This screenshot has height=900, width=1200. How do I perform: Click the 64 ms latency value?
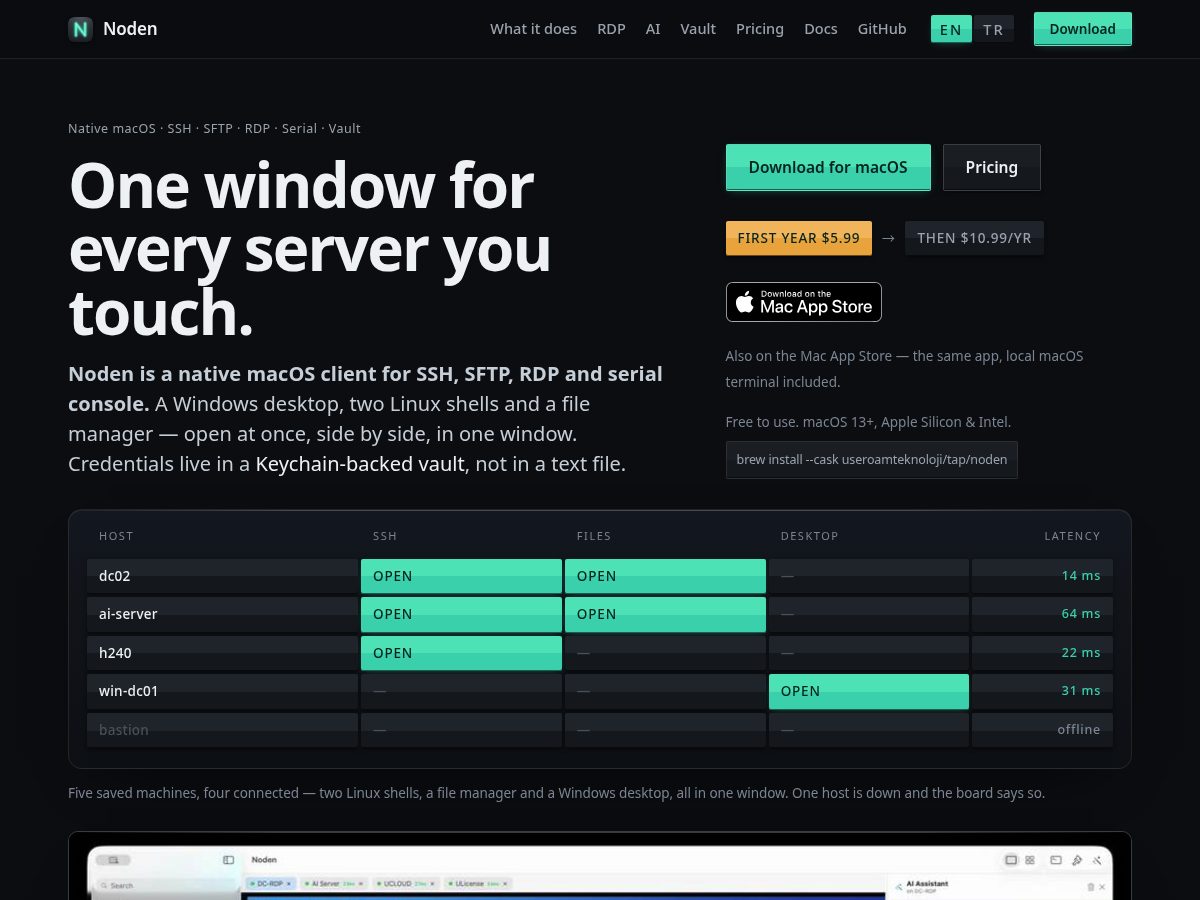(x=1081, y=614)
